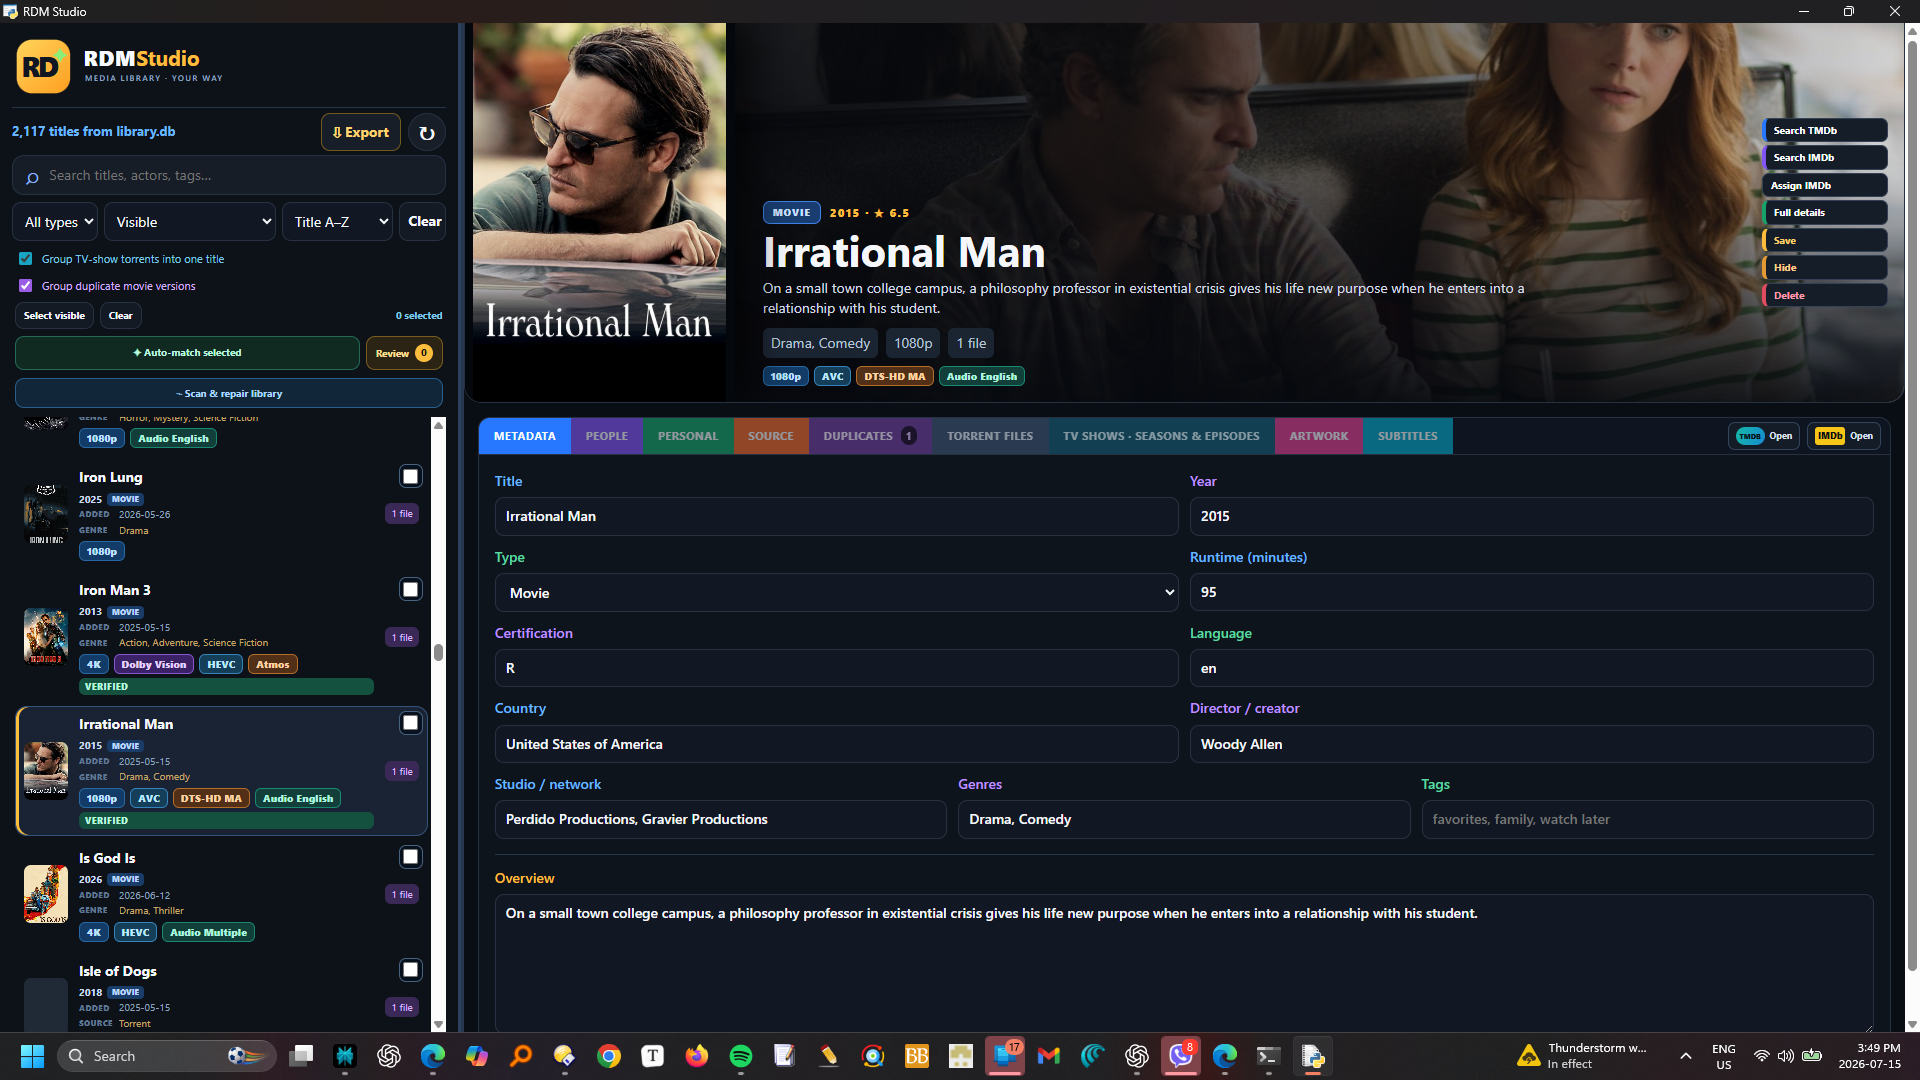Click Search TMDb button

point(1825,131)
